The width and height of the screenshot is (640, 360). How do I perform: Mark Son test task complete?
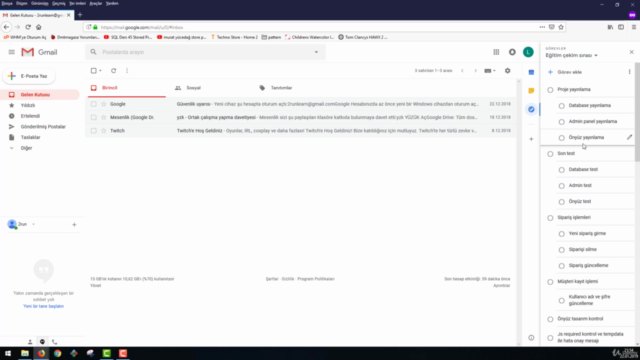[x=550, y=154]
